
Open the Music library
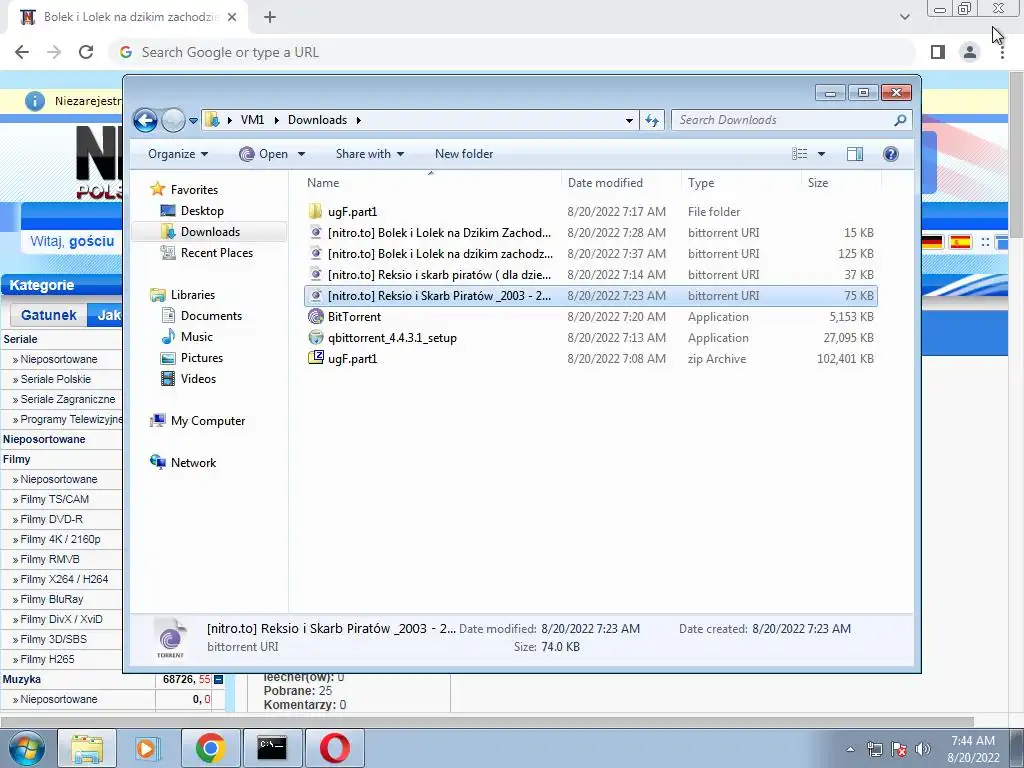point(197,337)
